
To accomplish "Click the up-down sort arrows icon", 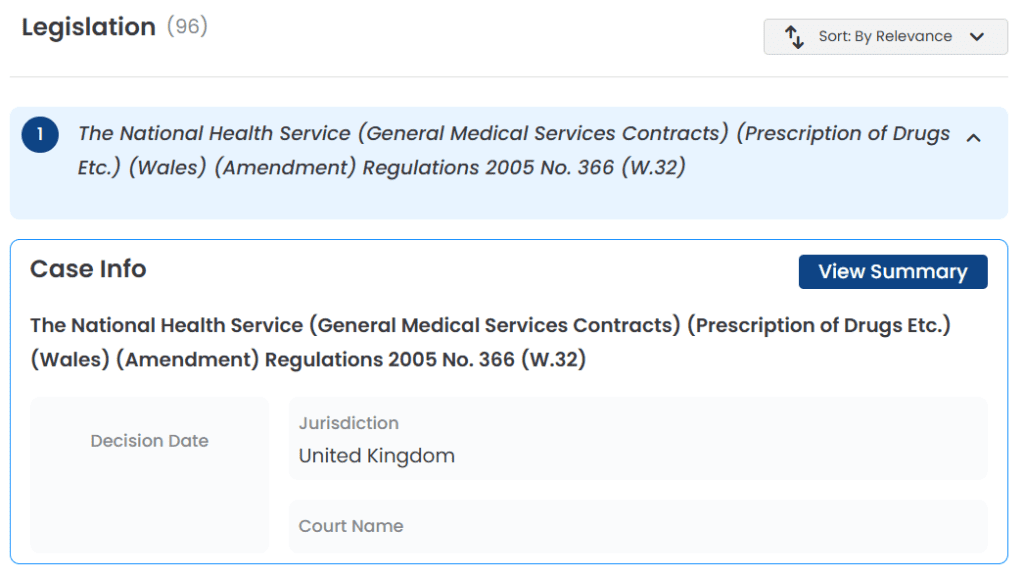I will (793, 37).
